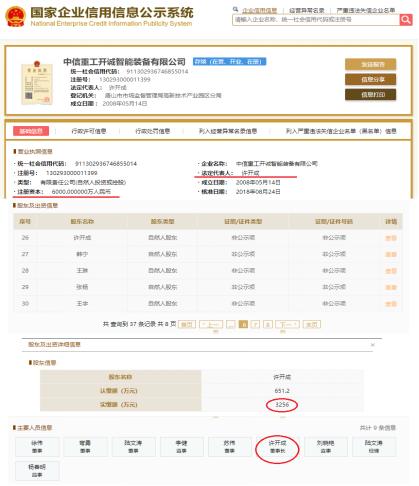Screen dimensions: 419x486
Task: Click the 上一页 previous page button
Action: coord(211,324)
